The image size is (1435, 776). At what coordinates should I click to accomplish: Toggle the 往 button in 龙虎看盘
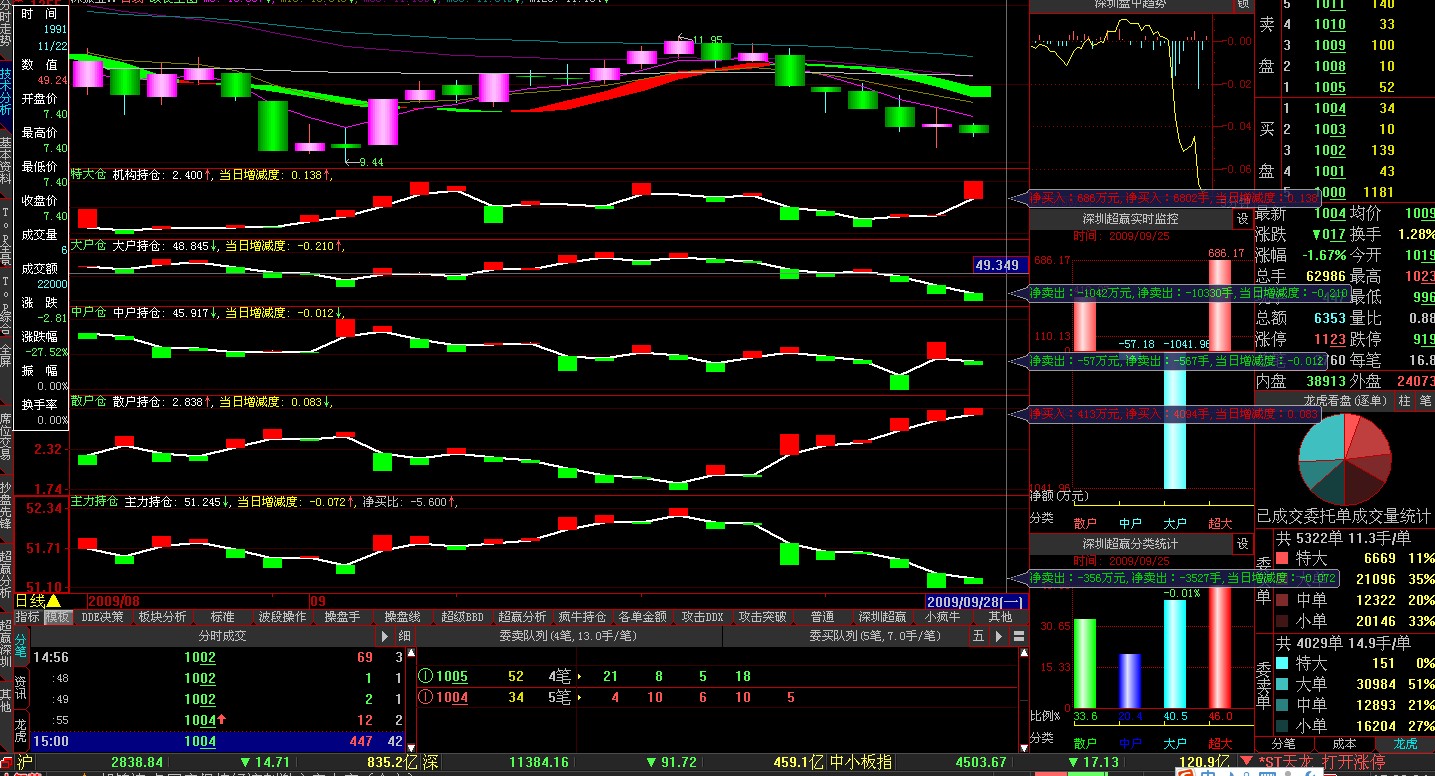pyautogui.click(x=1404, y=400)
